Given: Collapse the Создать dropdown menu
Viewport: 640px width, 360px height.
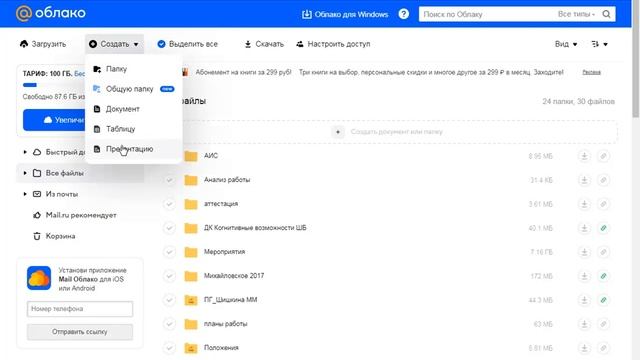Looking at the screenshot, I should (x=114, y=44).
